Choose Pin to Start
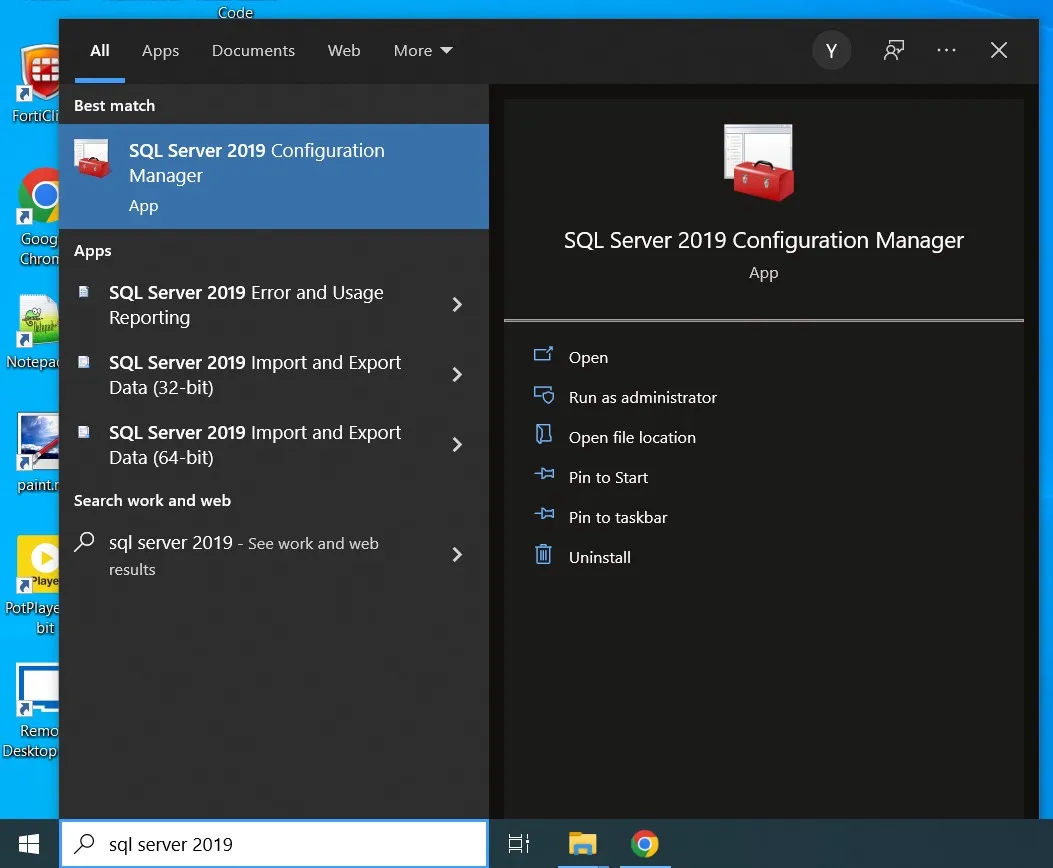This screenshot has height=868, width=1053. click(x=608, y=477)
